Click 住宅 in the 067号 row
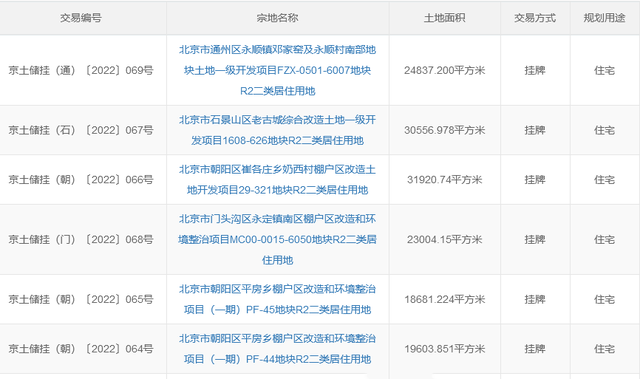 pyautogui.click(x=604, y=130)
